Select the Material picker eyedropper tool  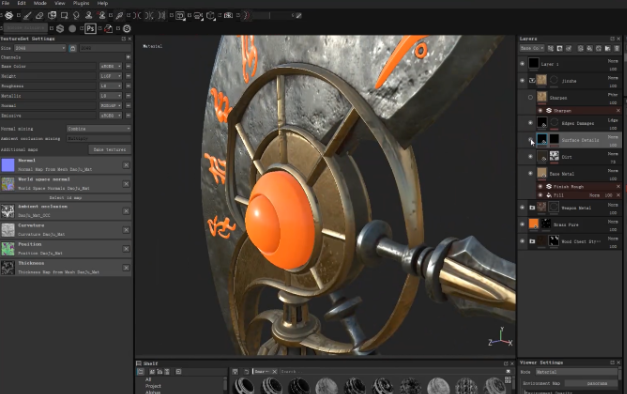click(119, 16)
